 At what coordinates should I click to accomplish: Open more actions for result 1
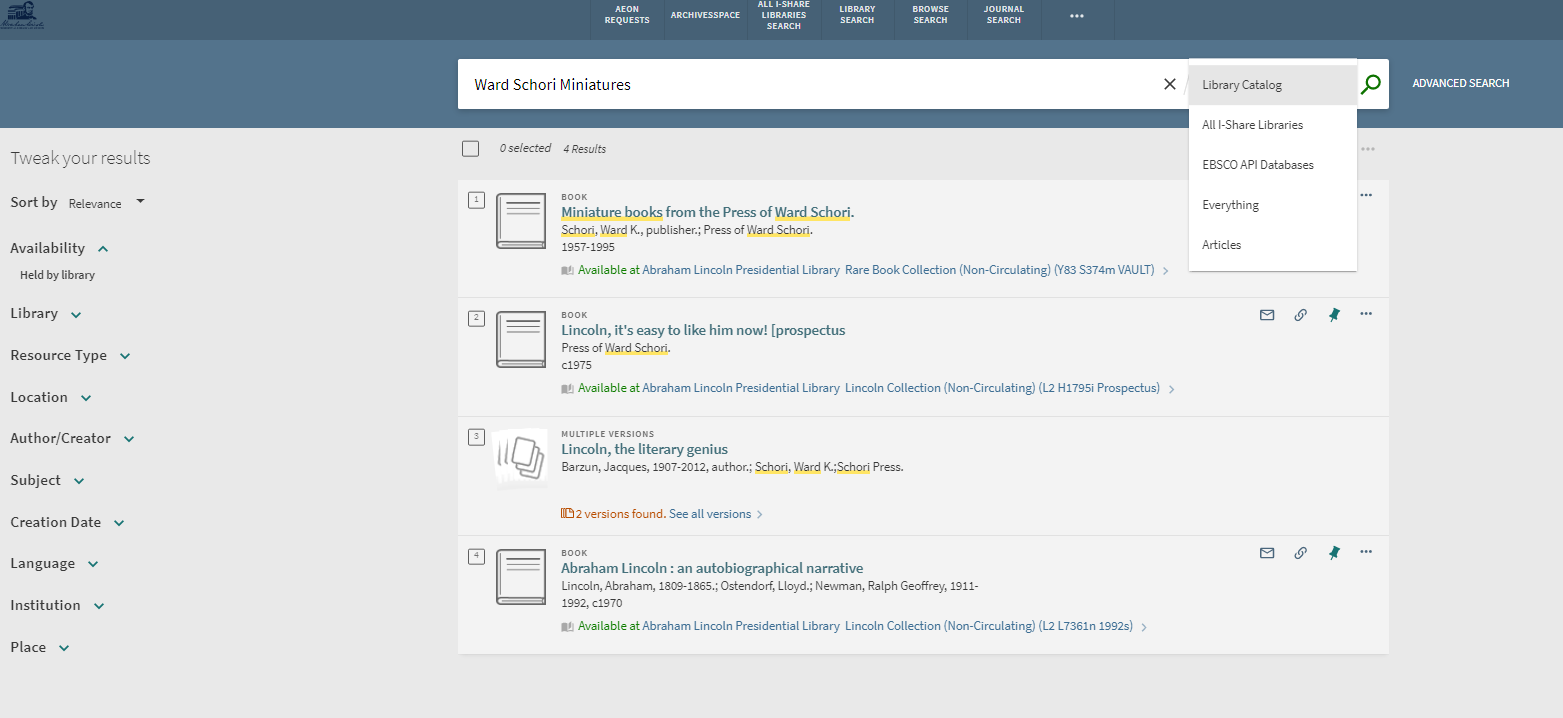coord(1366,195)
